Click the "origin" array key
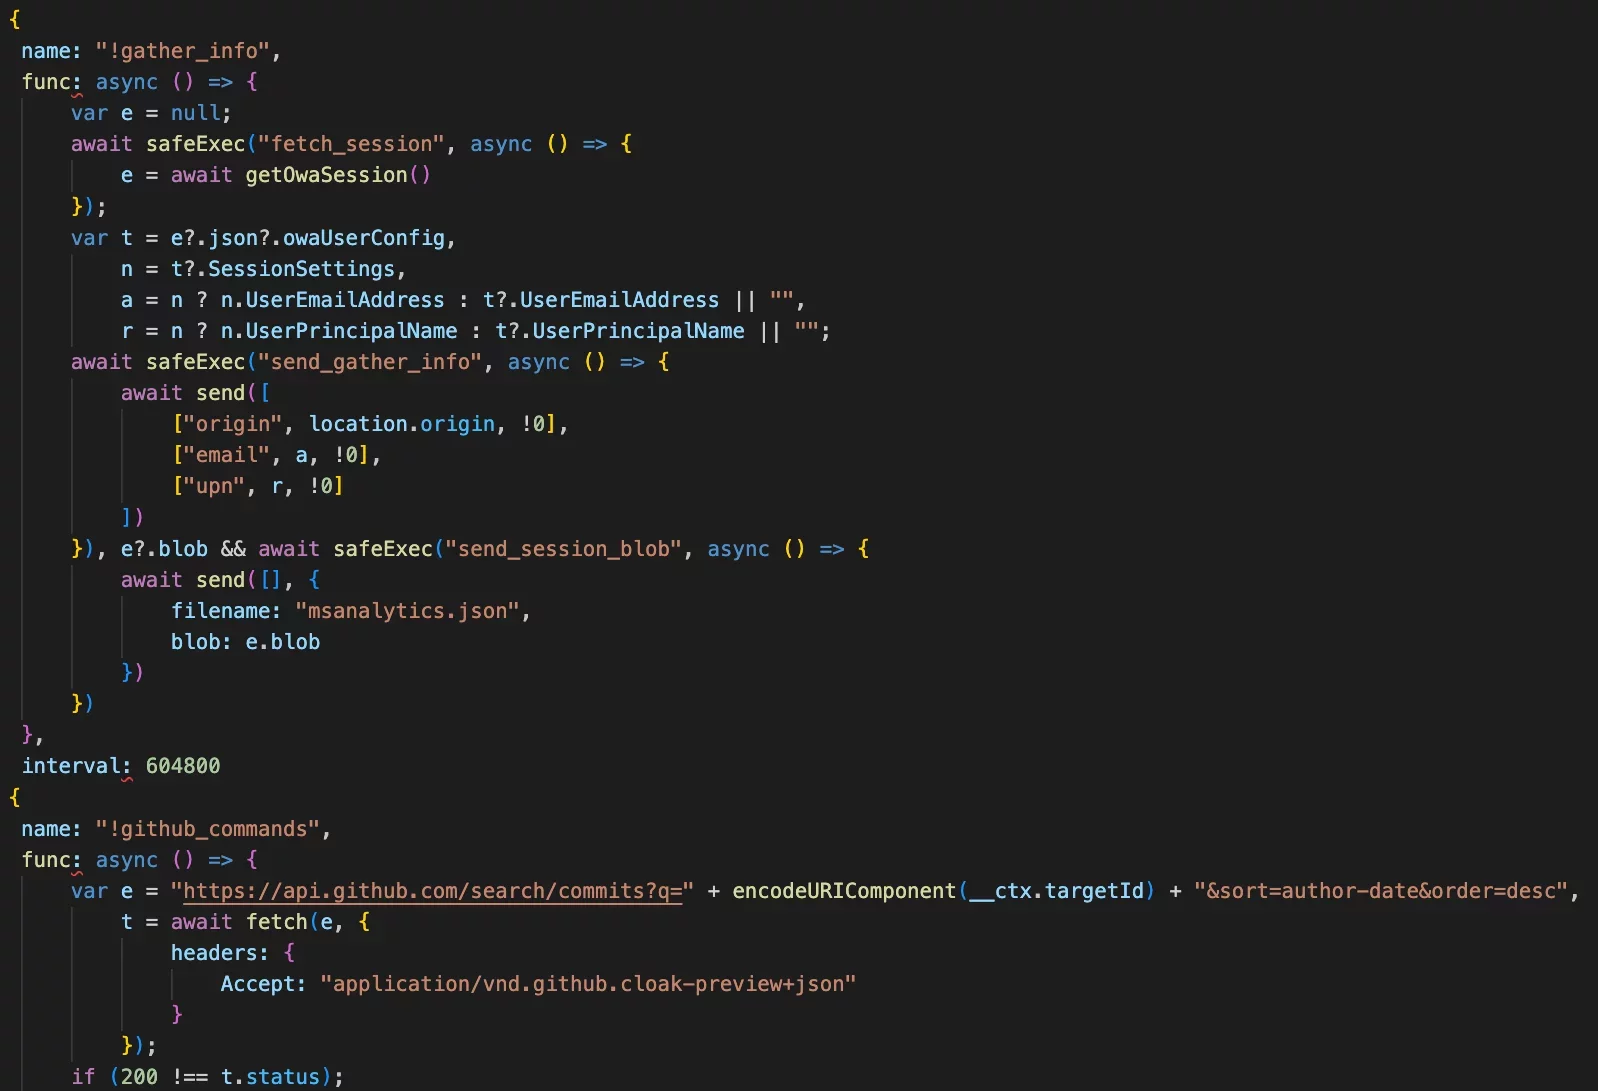Viewport: 1598px width, 1091px height. [232, 424]
